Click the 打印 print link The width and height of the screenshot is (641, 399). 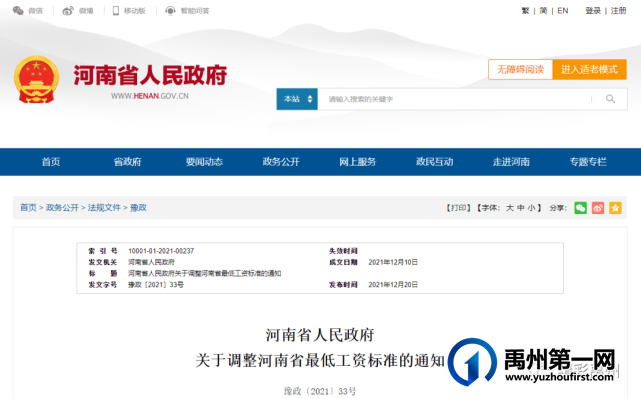point(458,208)
